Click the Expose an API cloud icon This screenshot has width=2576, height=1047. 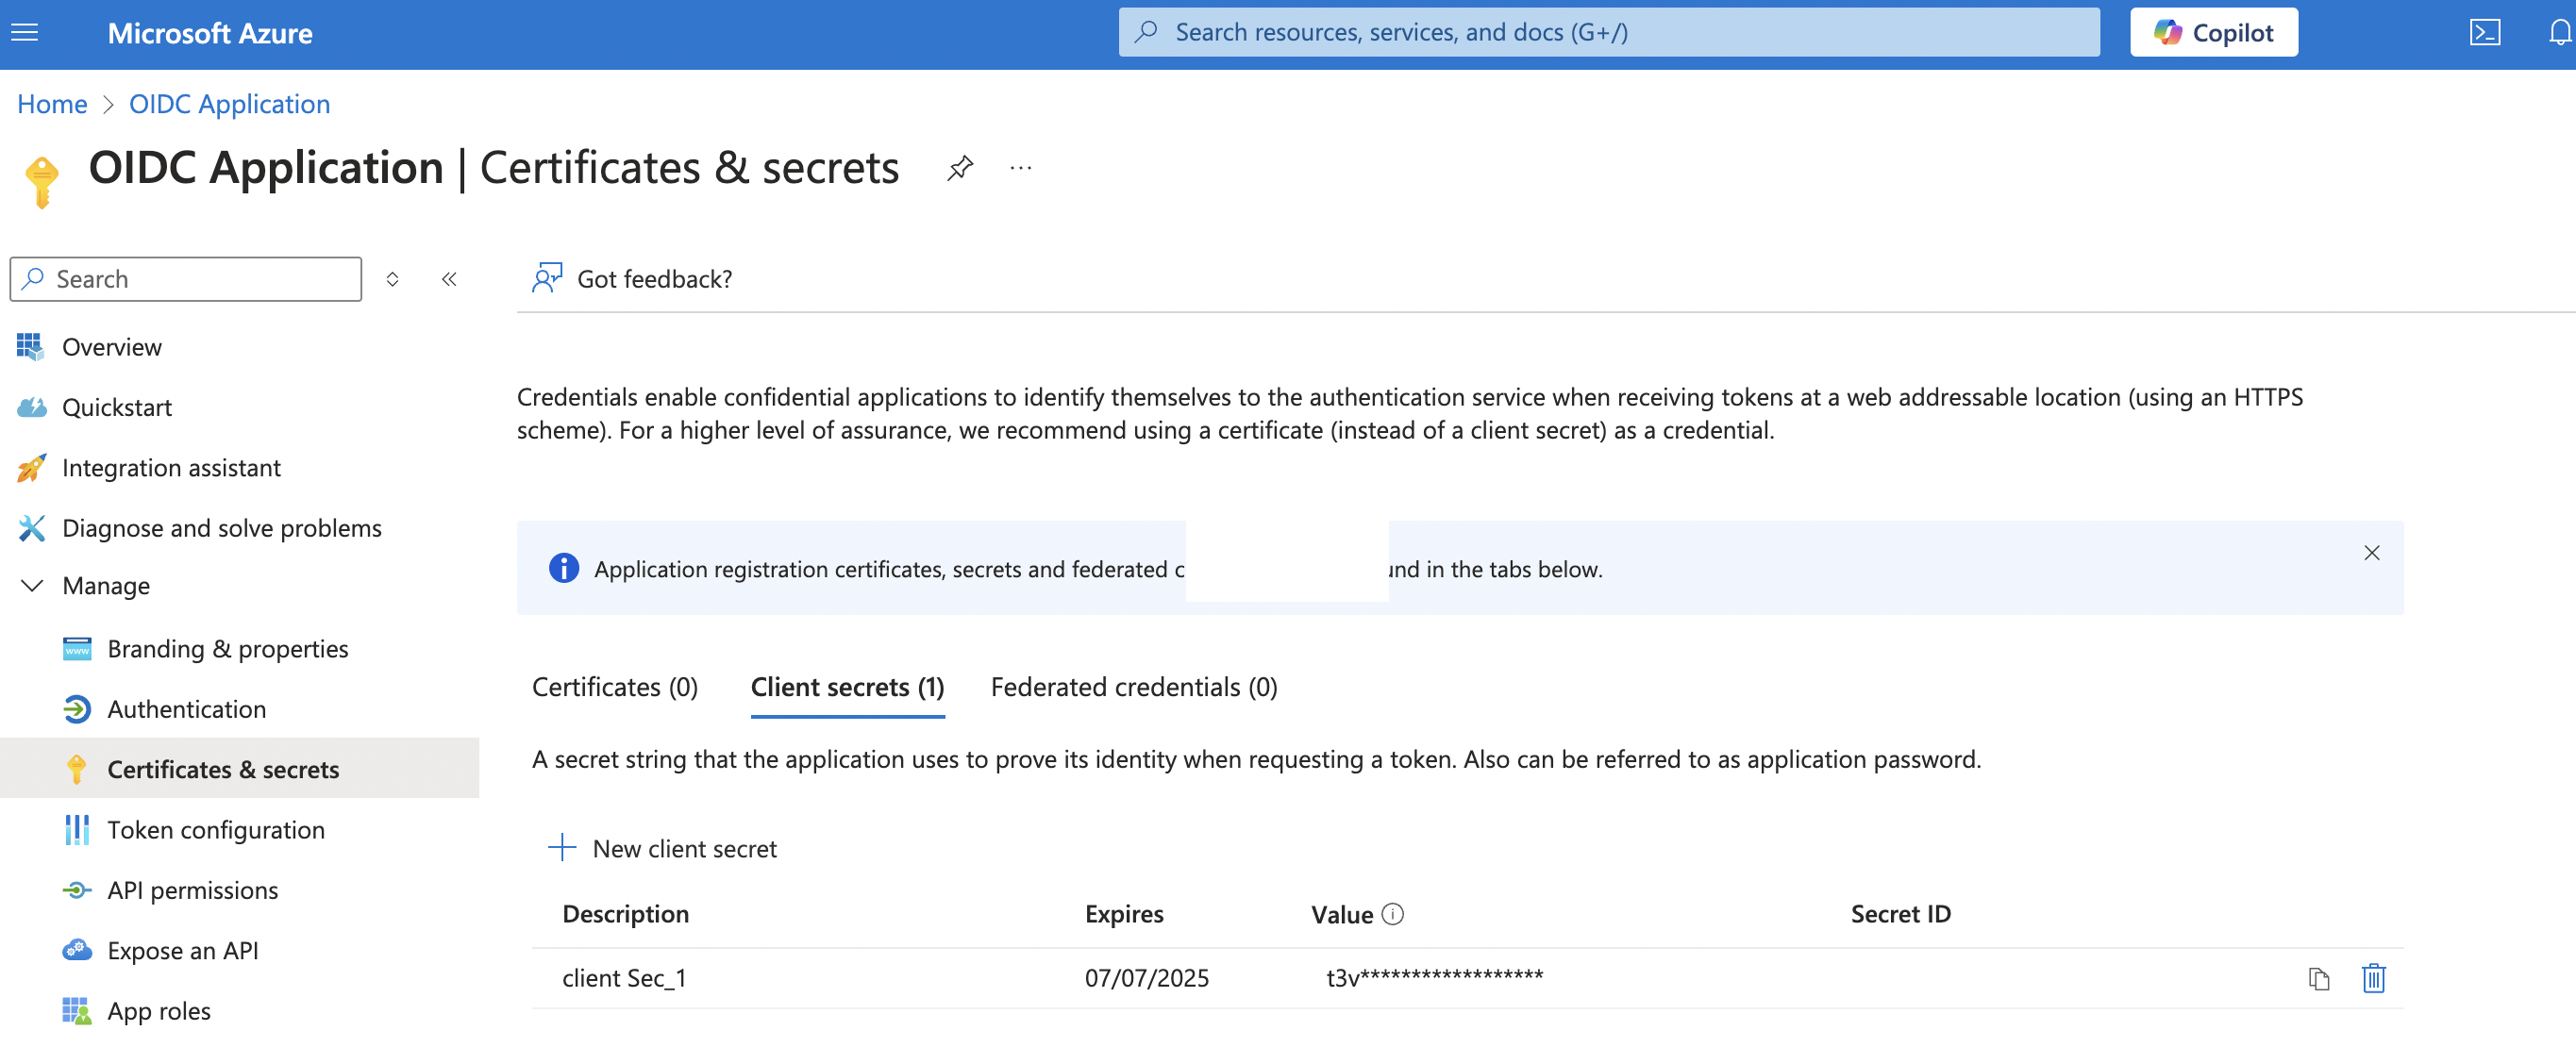click(x=77, y=950)
